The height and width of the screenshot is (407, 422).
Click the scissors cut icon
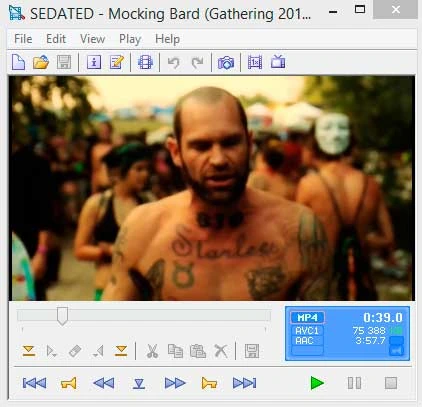(152, 351)
